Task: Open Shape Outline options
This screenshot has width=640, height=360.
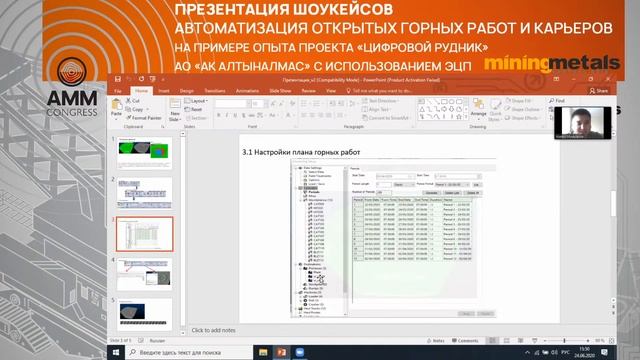Action: [523, 109]
